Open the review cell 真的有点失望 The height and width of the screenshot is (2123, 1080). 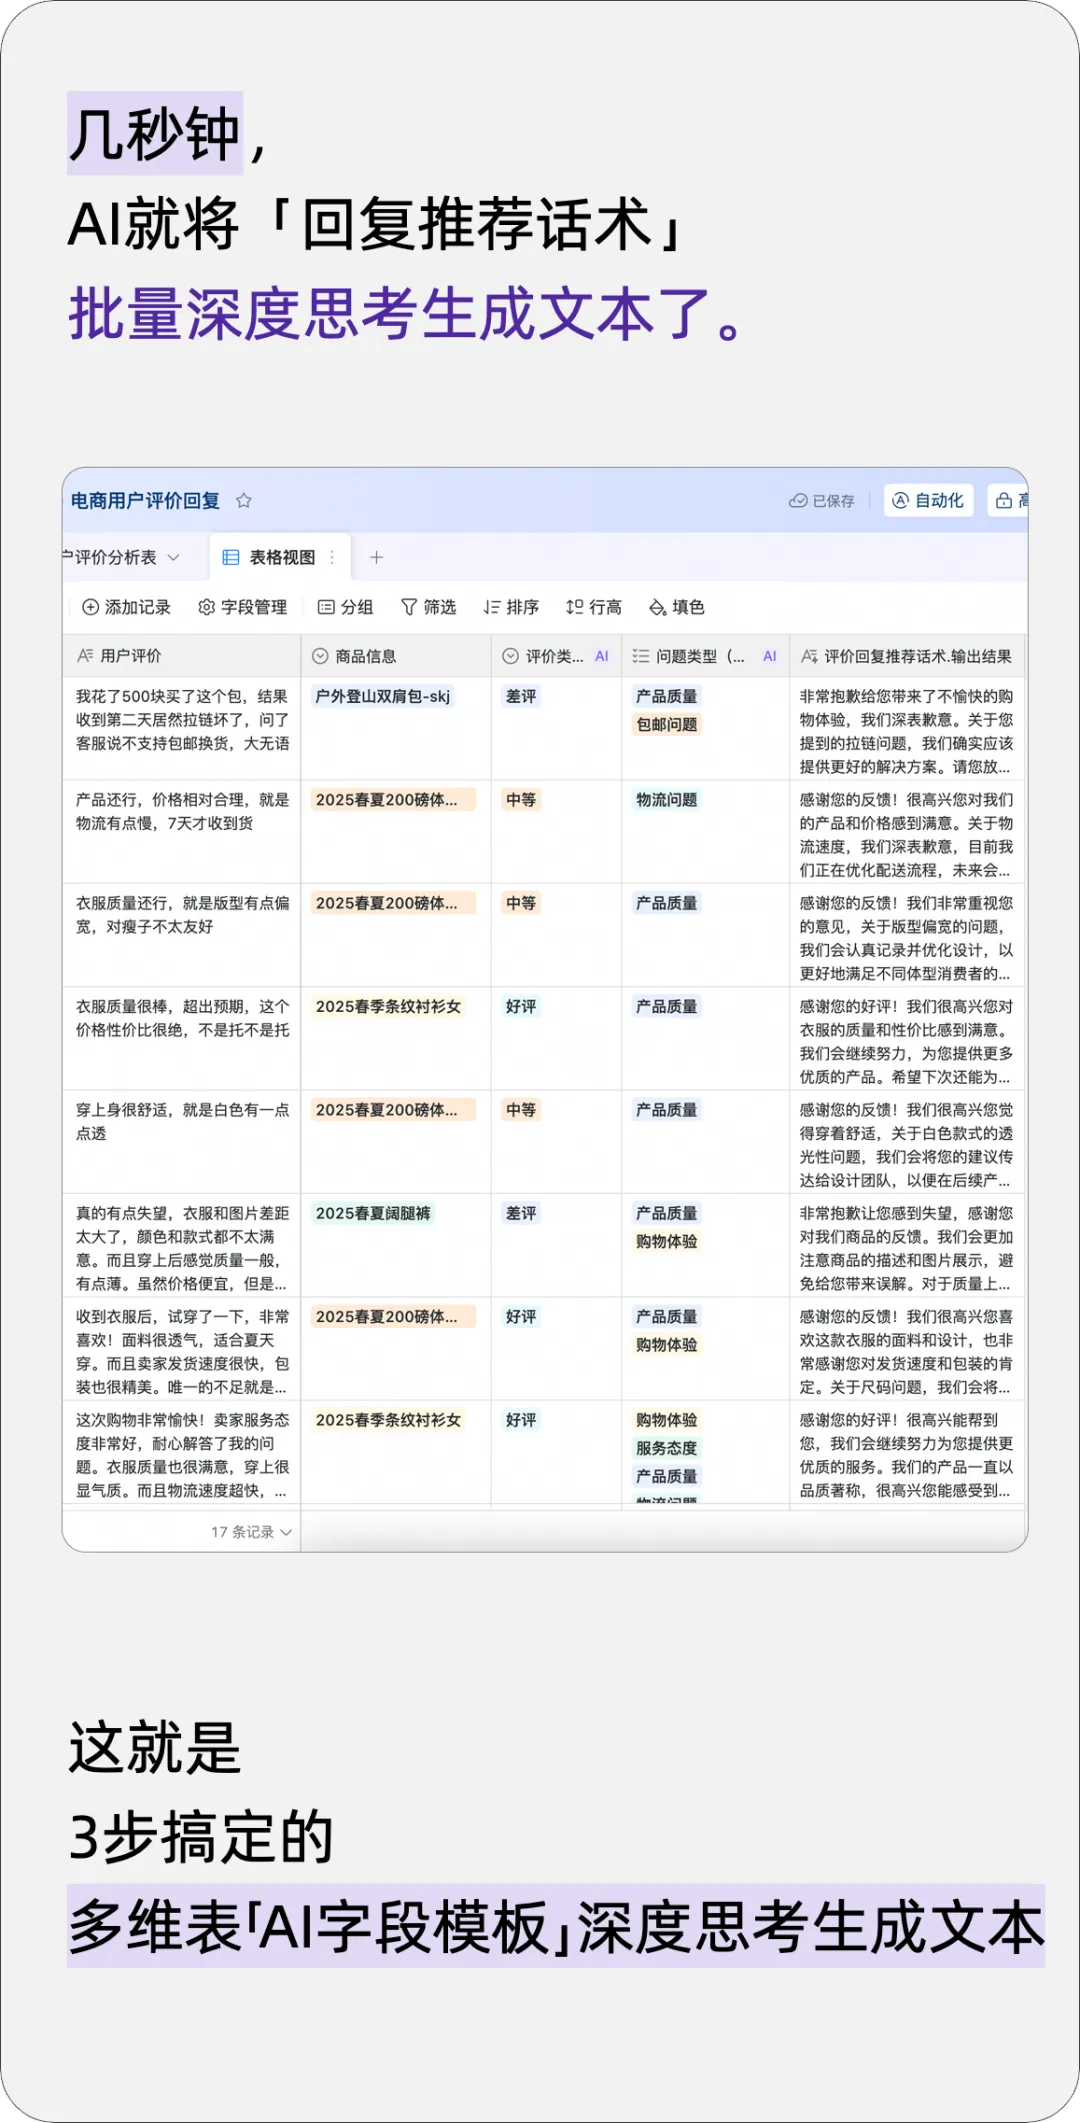click(x=181, y=1245)
